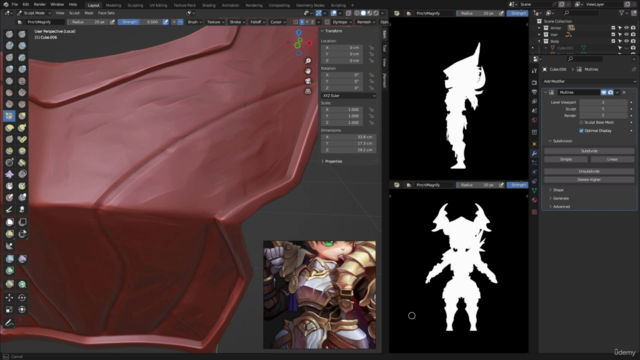
Task: Select the Elastic Deform brush
Action: pyautogui.click(x=9, y=128)
